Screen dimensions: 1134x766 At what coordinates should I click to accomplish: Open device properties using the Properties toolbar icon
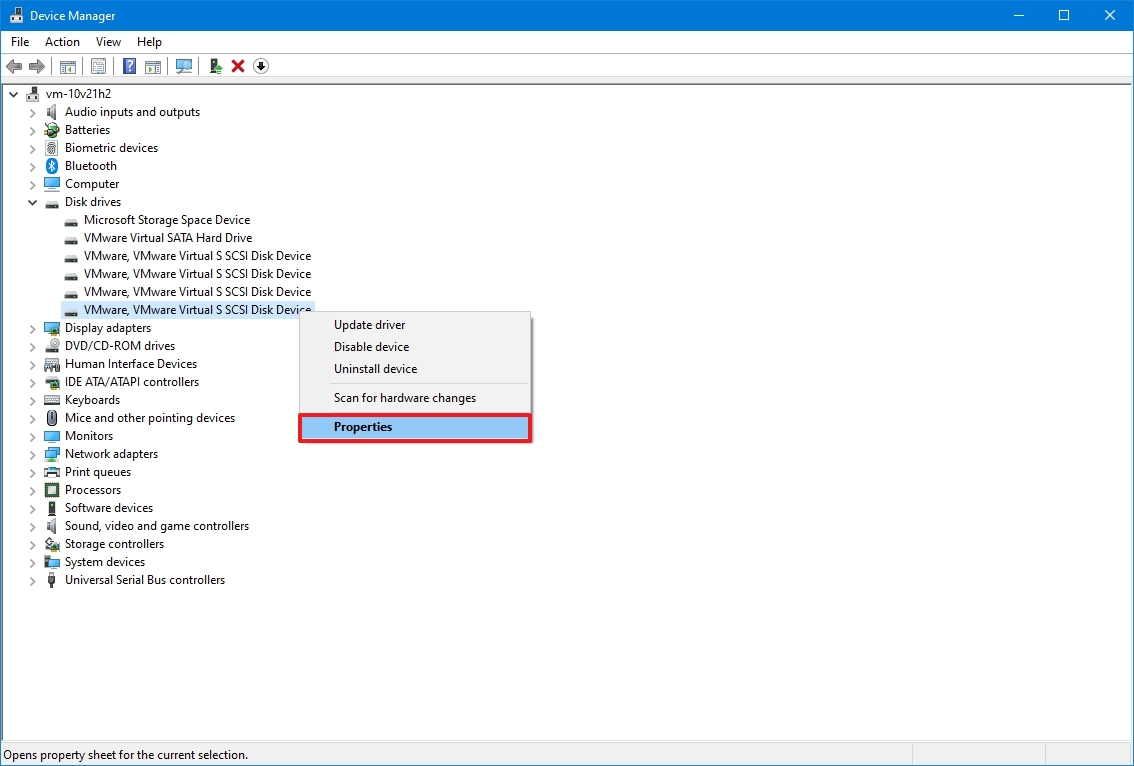tap(99, 66)
